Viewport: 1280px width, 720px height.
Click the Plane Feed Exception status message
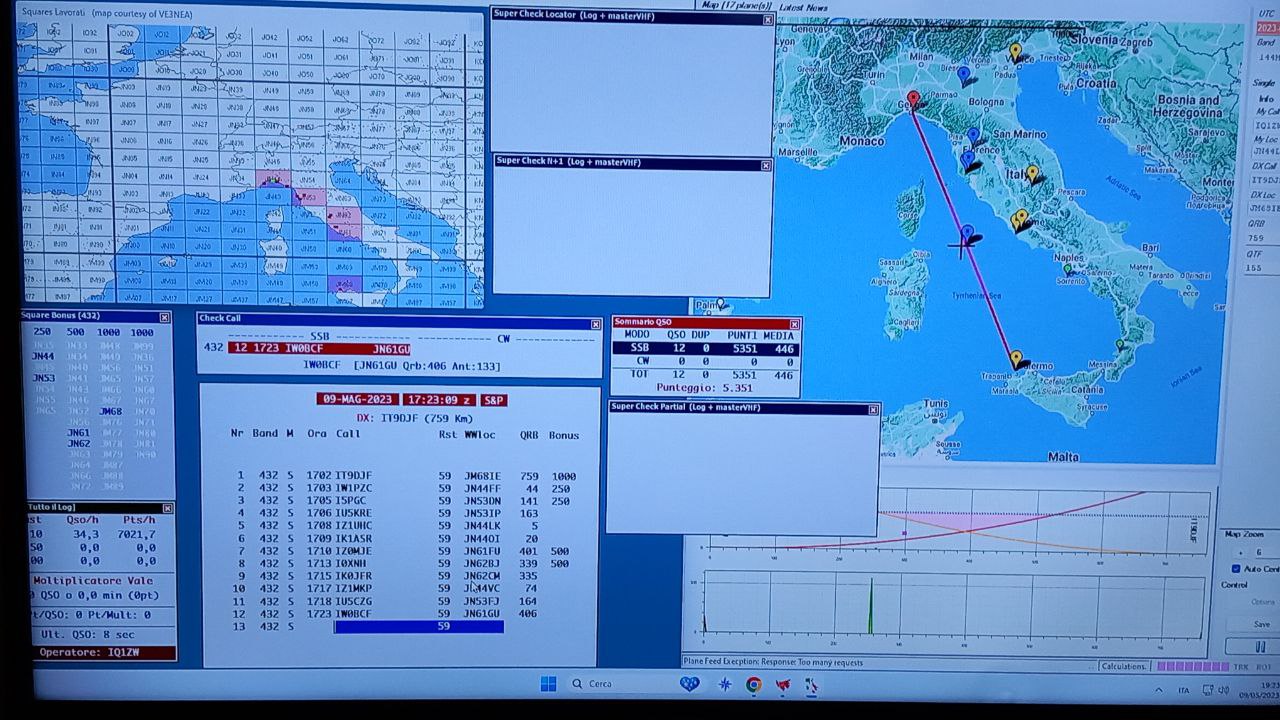(x=772, y=662)
